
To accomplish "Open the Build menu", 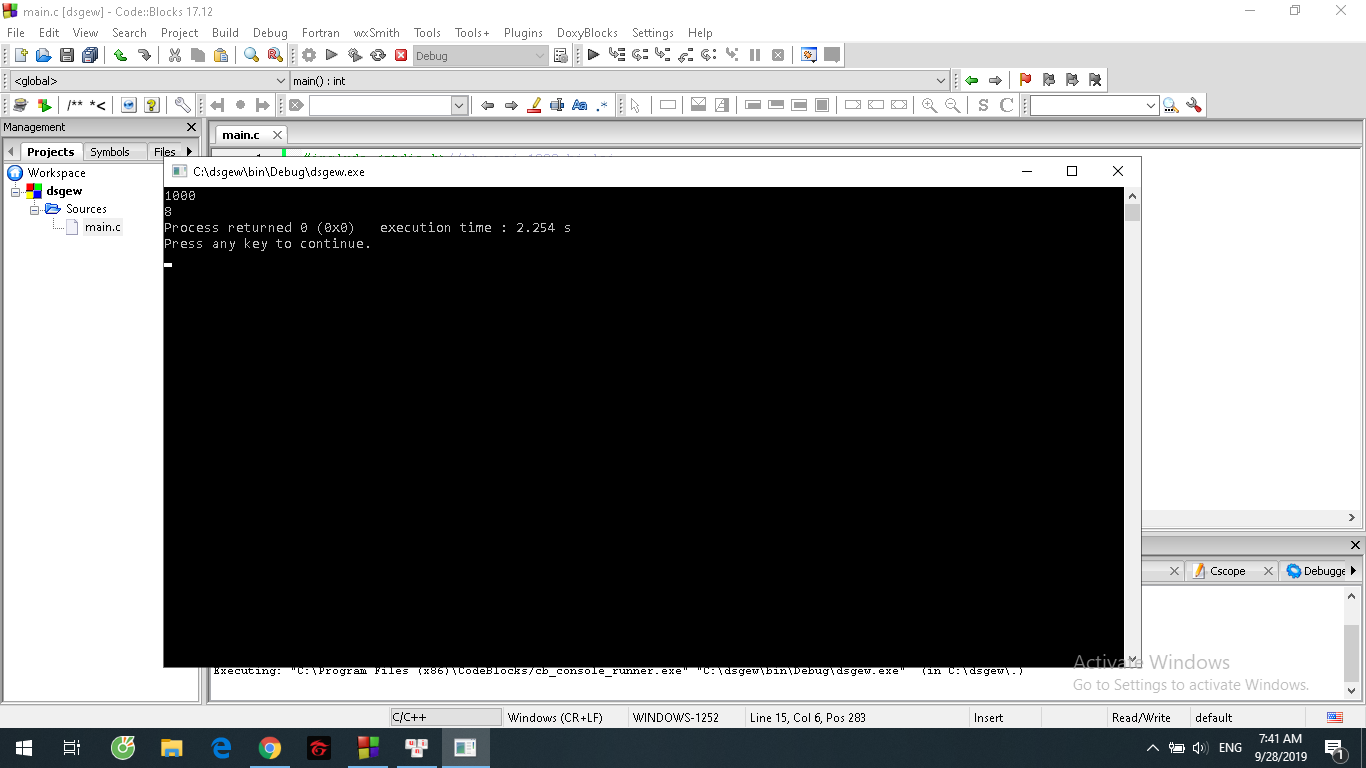I will click(225, 33).
